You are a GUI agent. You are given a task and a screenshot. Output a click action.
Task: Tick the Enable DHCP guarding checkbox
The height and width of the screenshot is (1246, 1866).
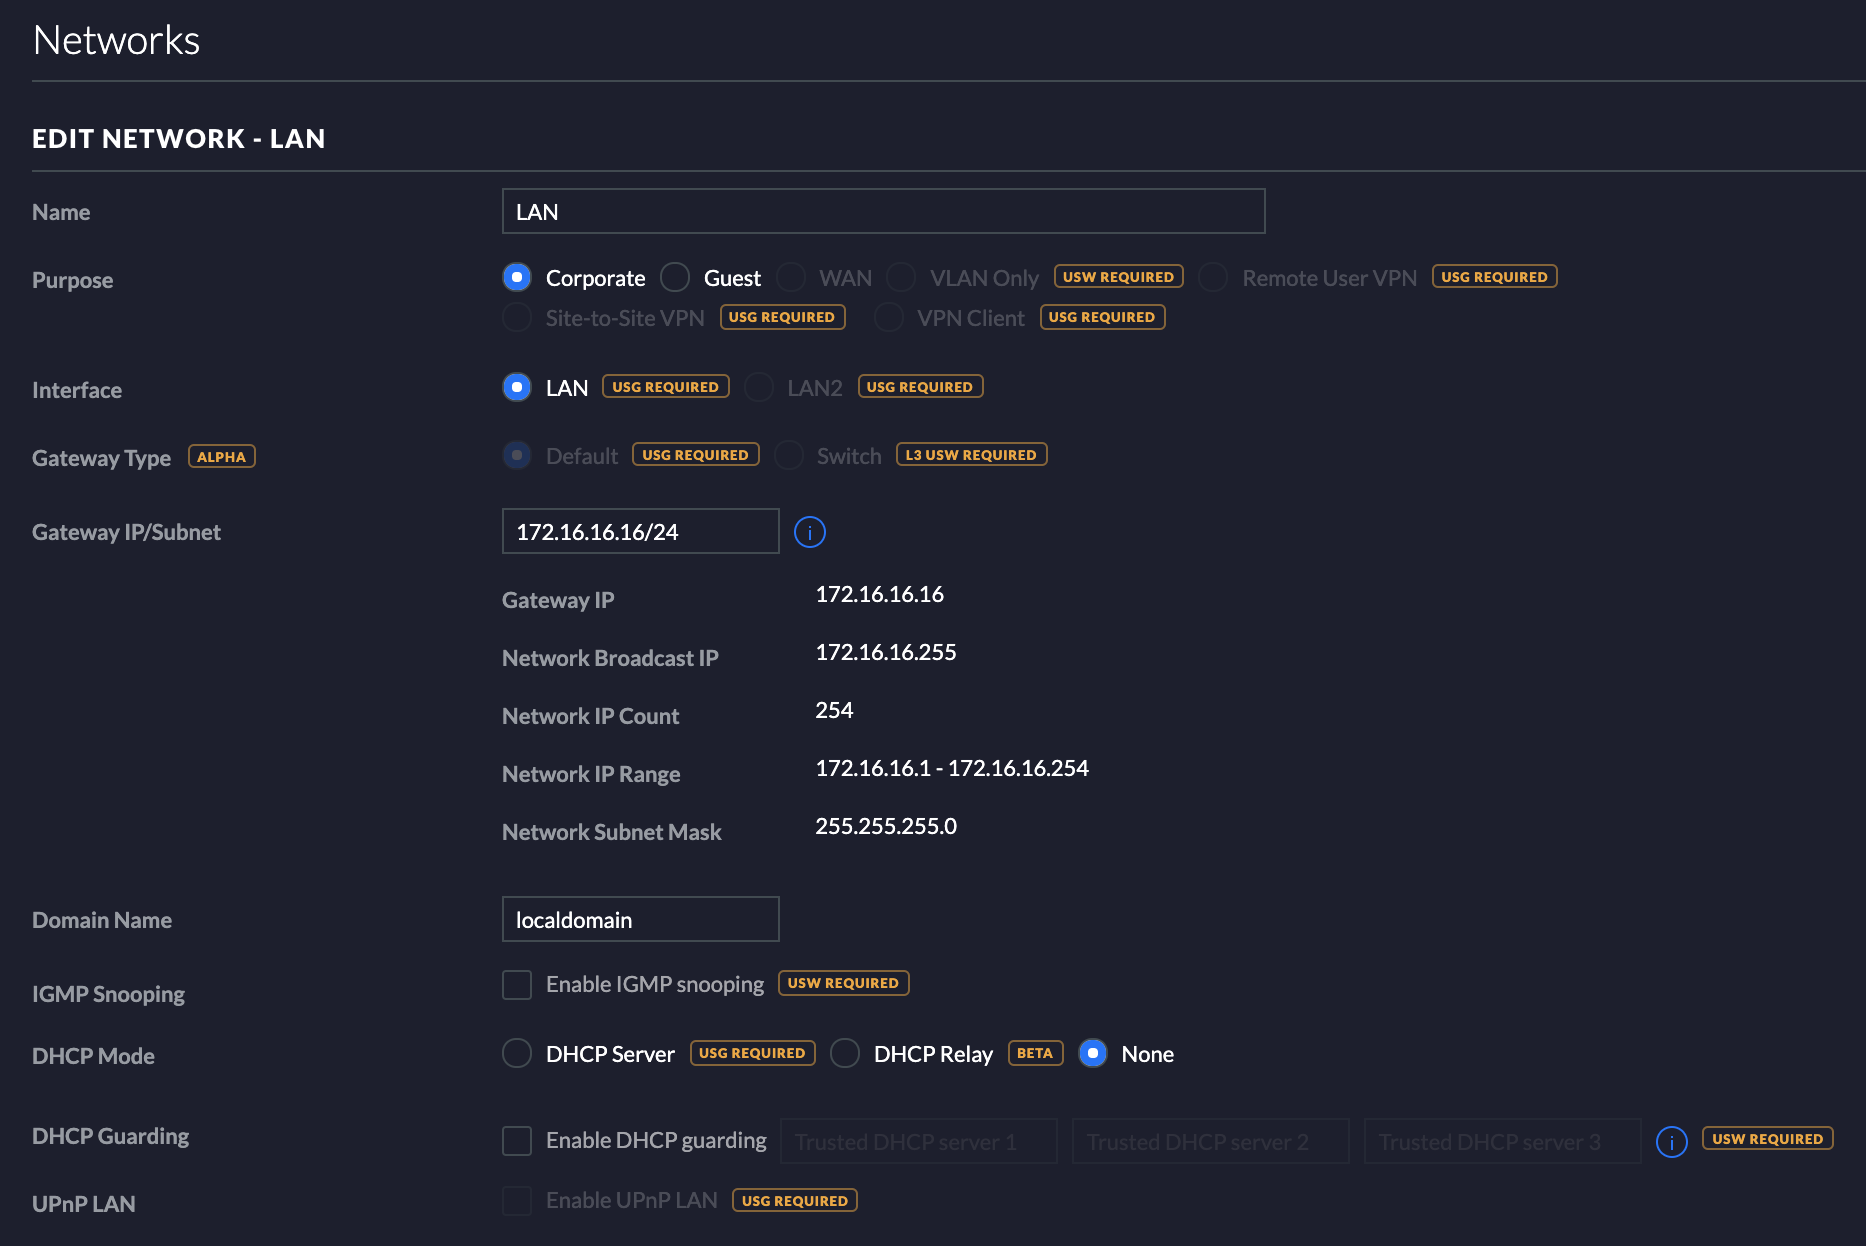click(x=517, y=1141)
